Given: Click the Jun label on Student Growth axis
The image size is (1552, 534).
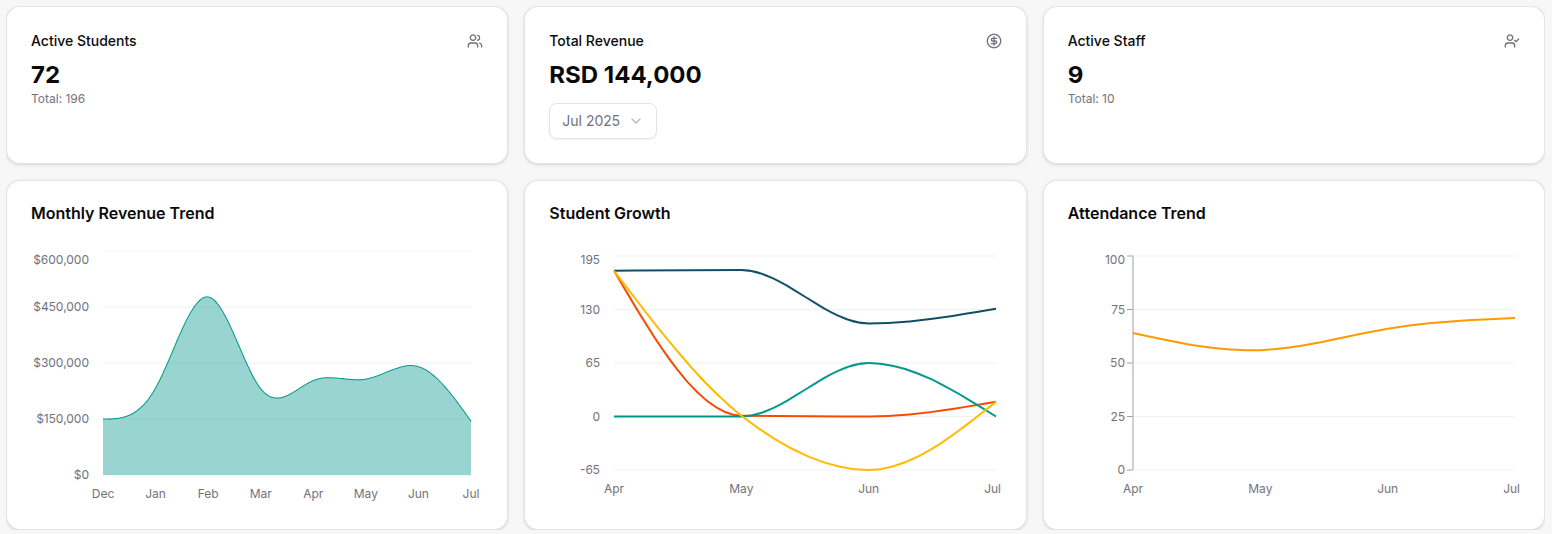Looking at the screenshot, I should coord(868,489).
